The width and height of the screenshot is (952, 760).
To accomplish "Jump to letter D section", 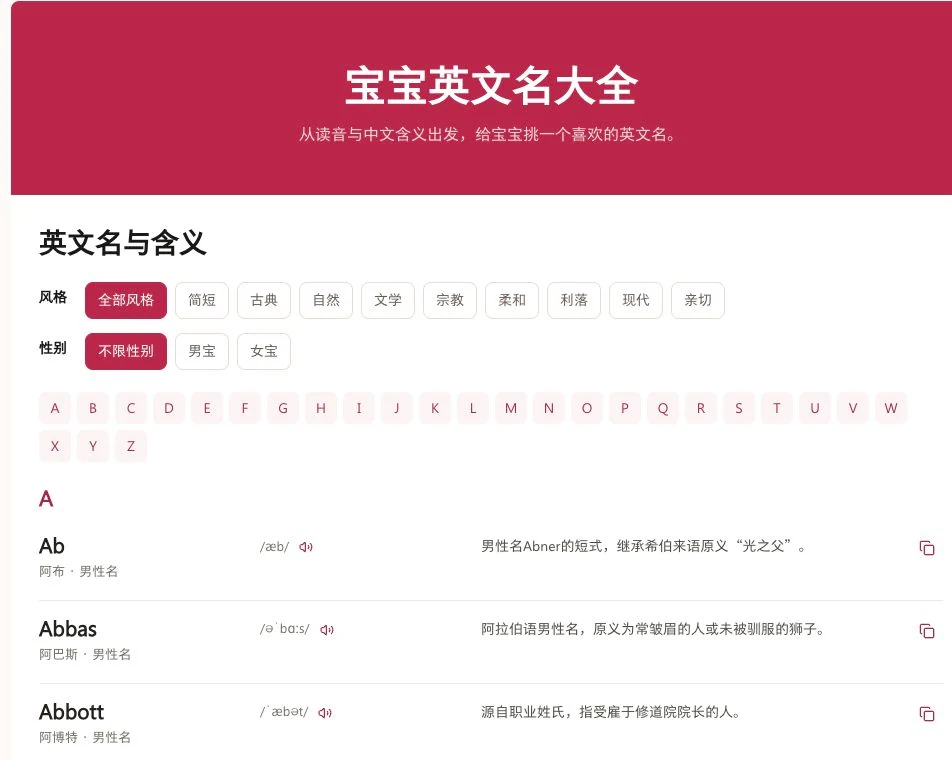I will point(169,408).
